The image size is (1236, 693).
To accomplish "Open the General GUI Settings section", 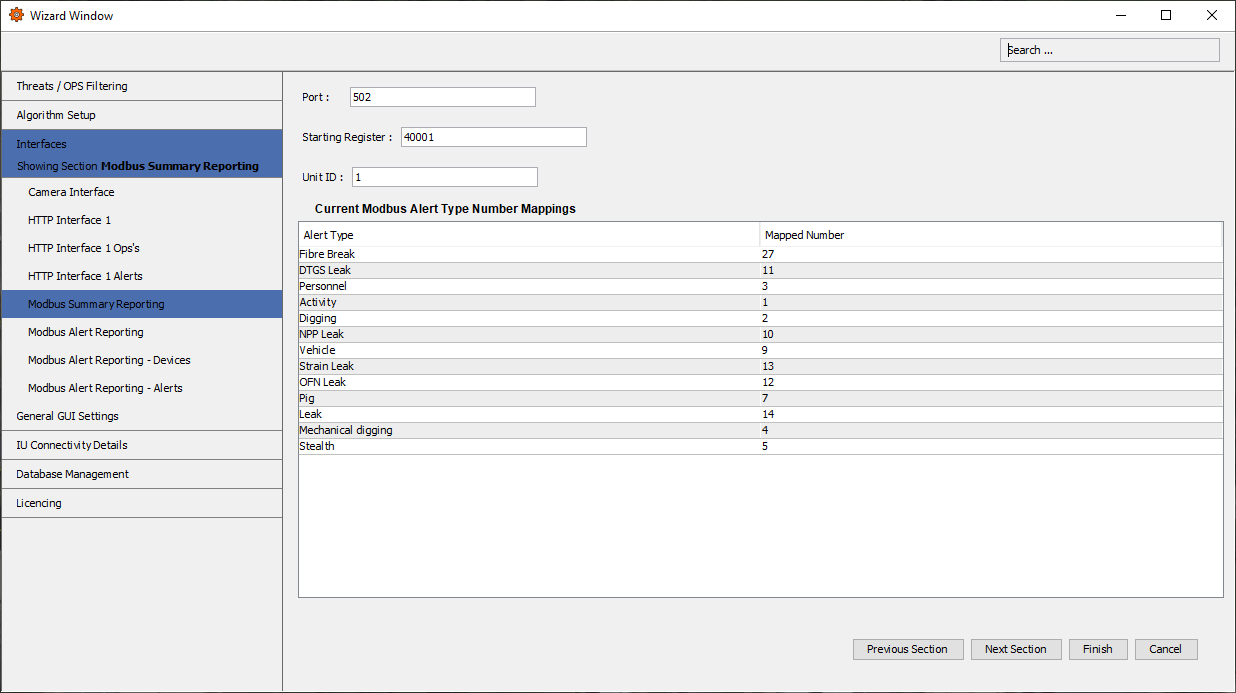I will pyautogui.click(x=69, y=416).
